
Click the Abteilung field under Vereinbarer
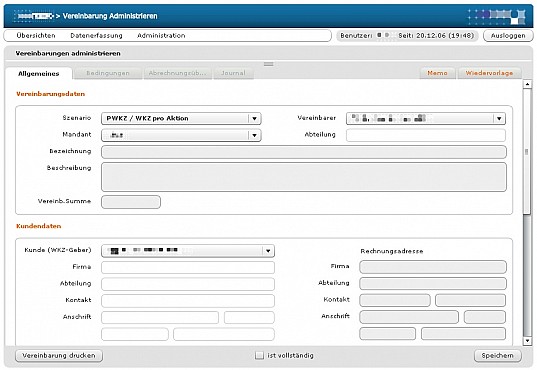coord(426,135)
